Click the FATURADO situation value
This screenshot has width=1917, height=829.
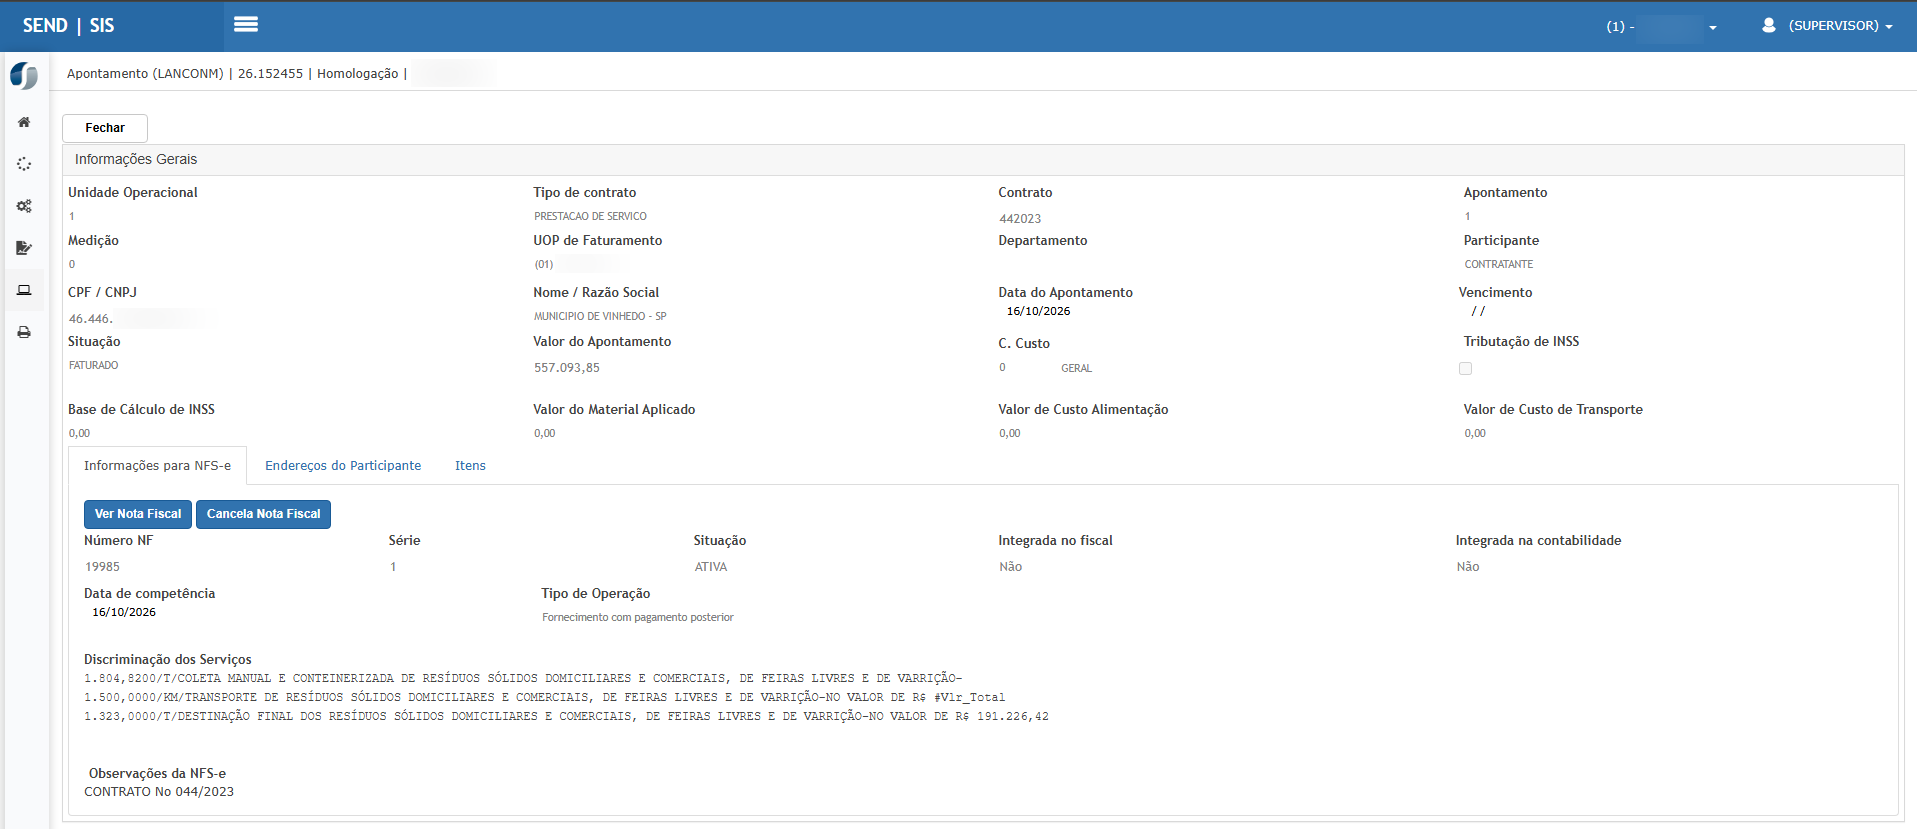point(93,365)
